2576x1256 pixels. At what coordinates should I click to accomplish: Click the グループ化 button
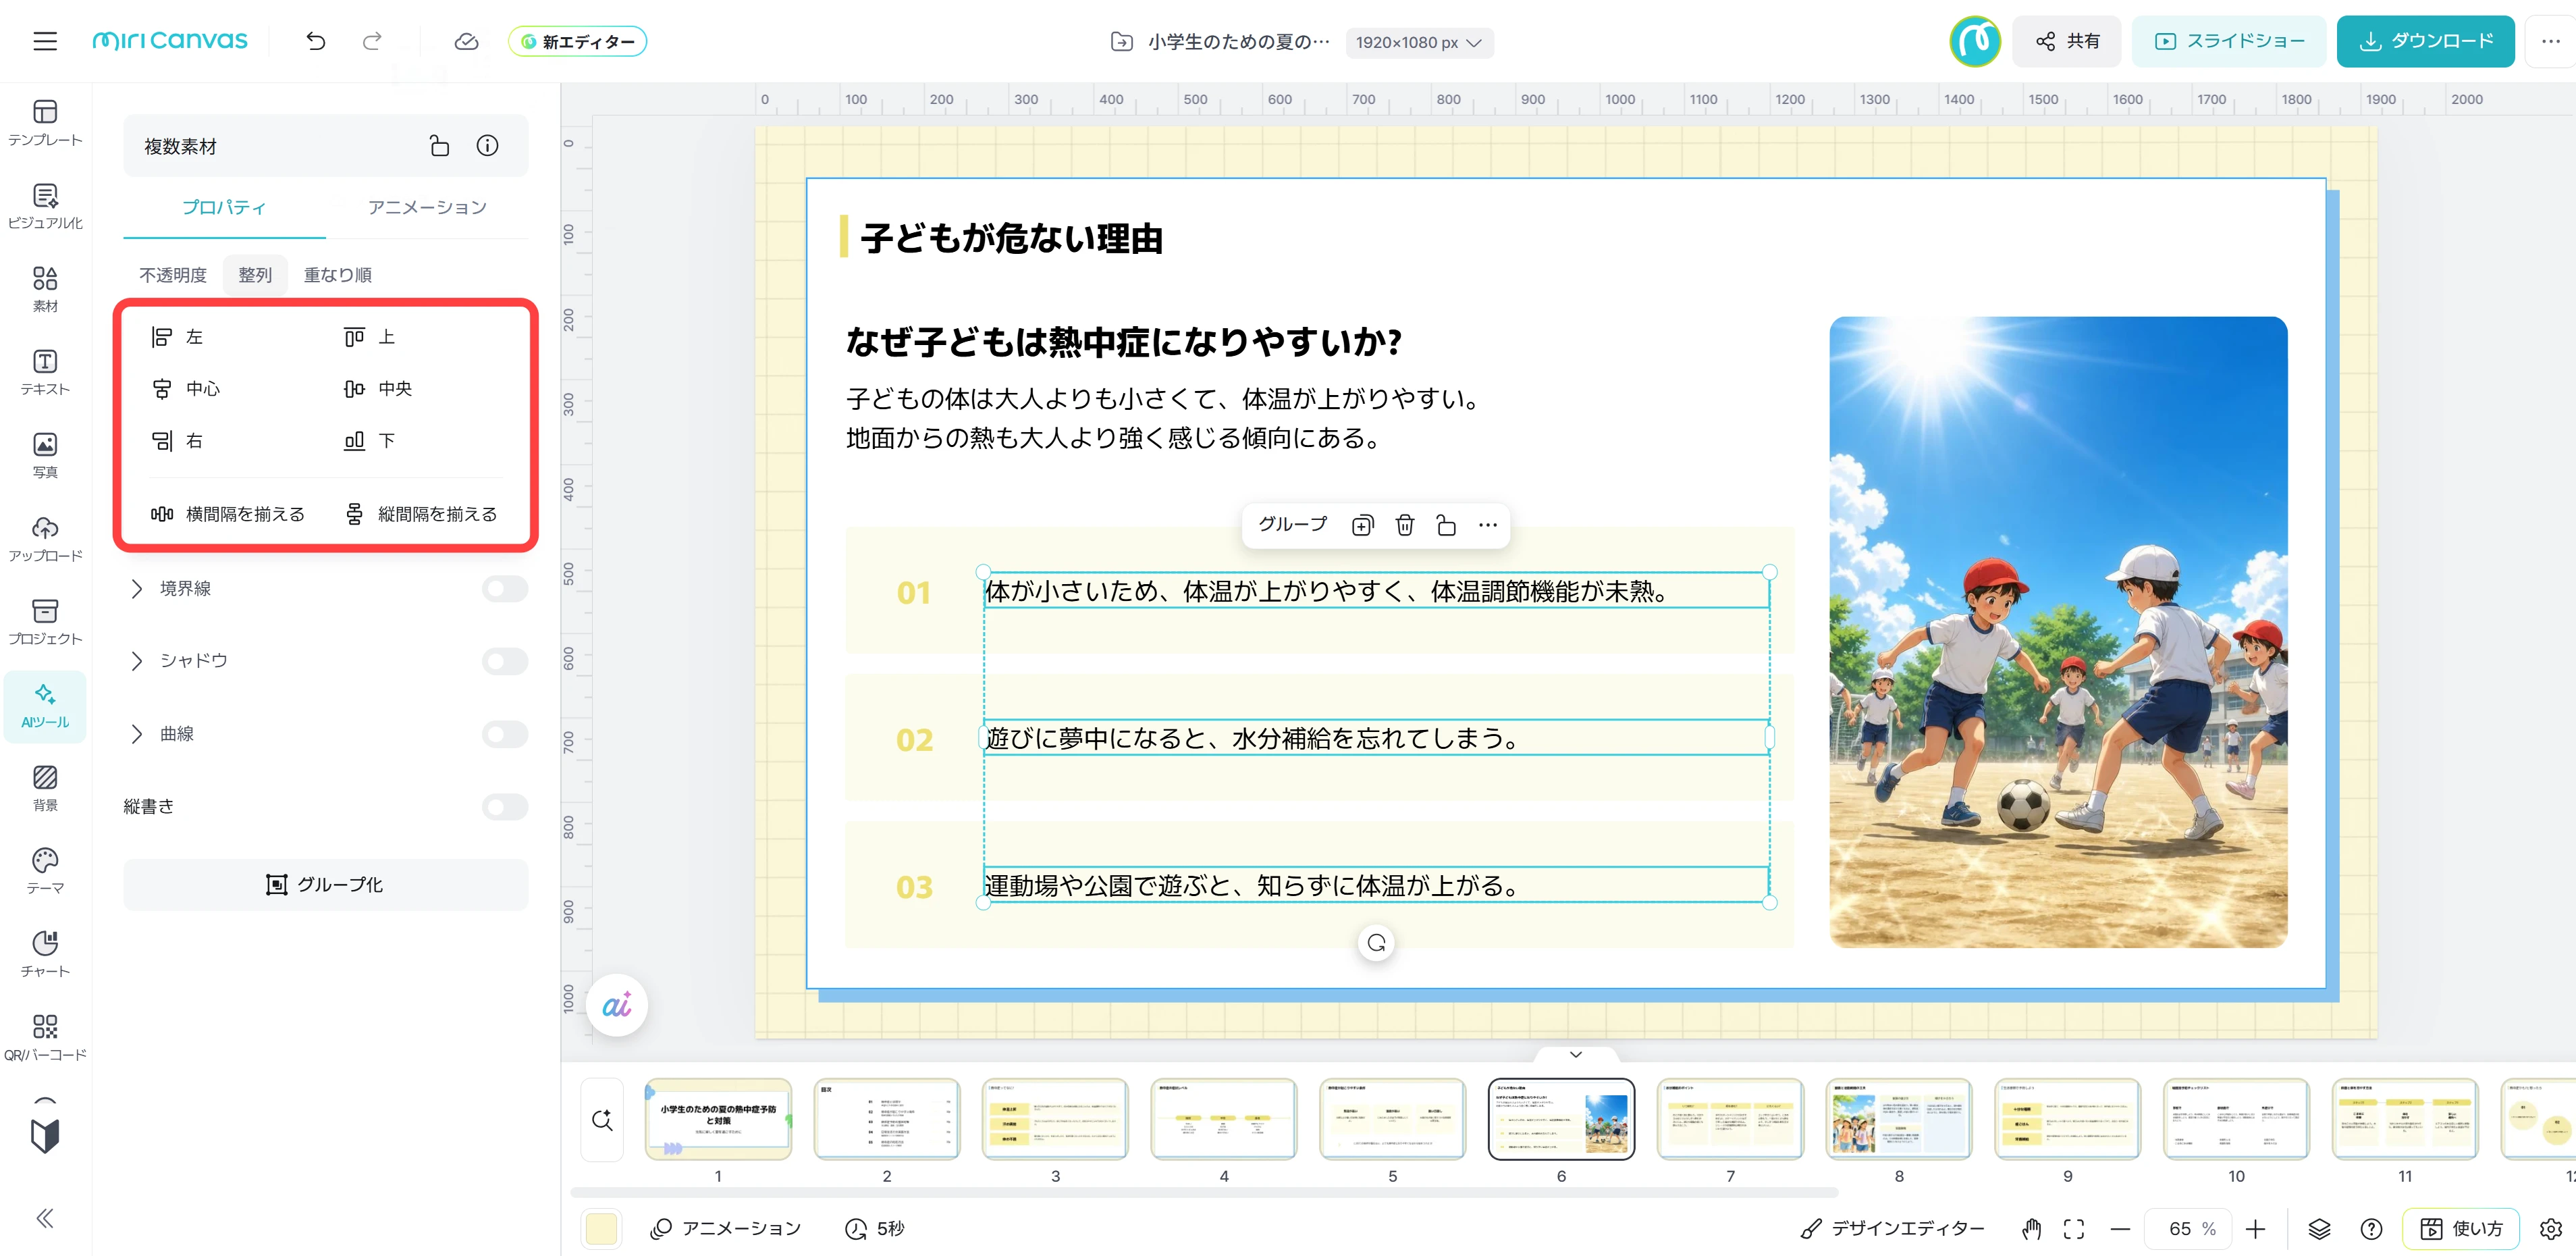pos(325,885)
